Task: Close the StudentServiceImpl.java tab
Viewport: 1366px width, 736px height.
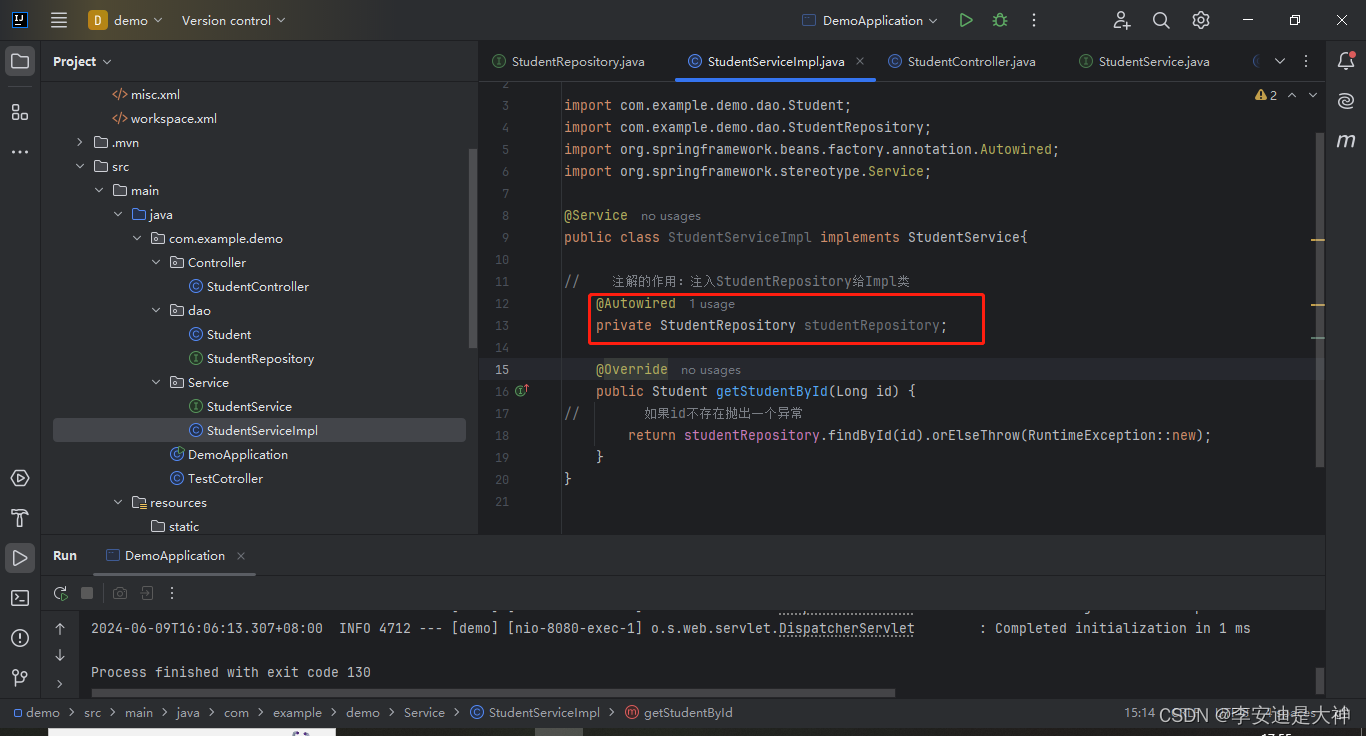Action: [x=860, y=61]
